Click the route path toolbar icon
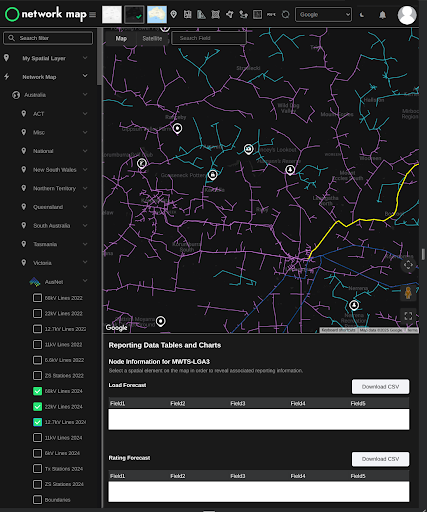 (x=243, y=14)
